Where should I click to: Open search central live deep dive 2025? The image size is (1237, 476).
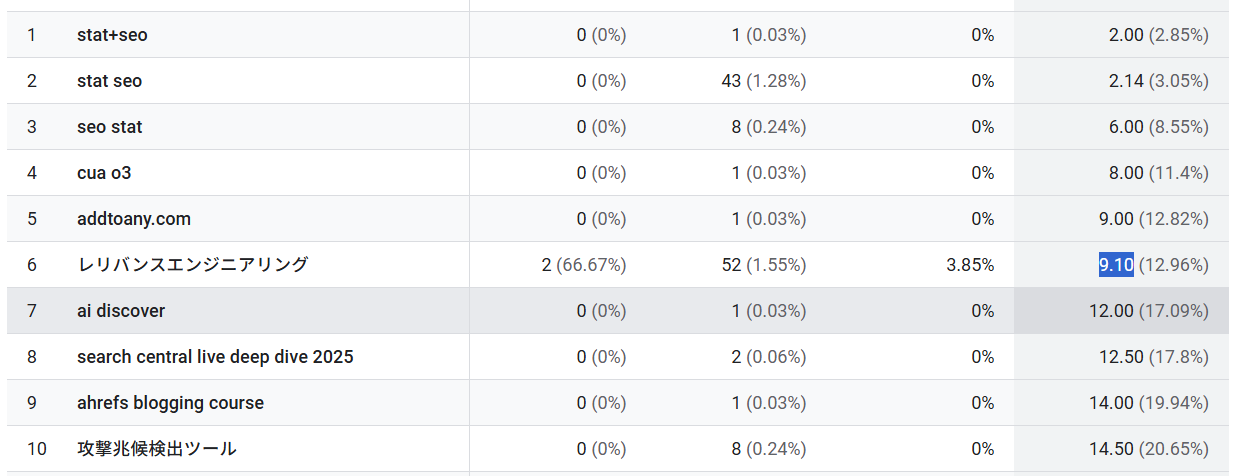[215, 357]
